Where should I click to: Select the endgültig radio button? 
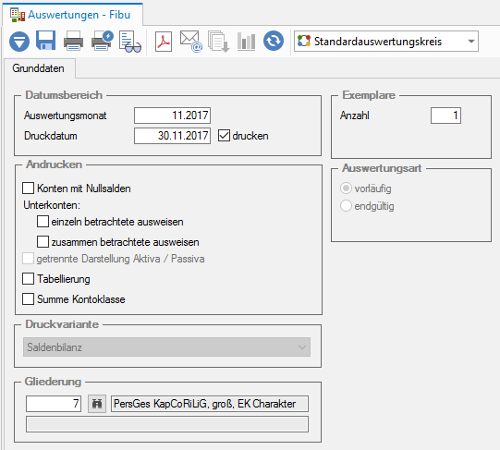346,206
